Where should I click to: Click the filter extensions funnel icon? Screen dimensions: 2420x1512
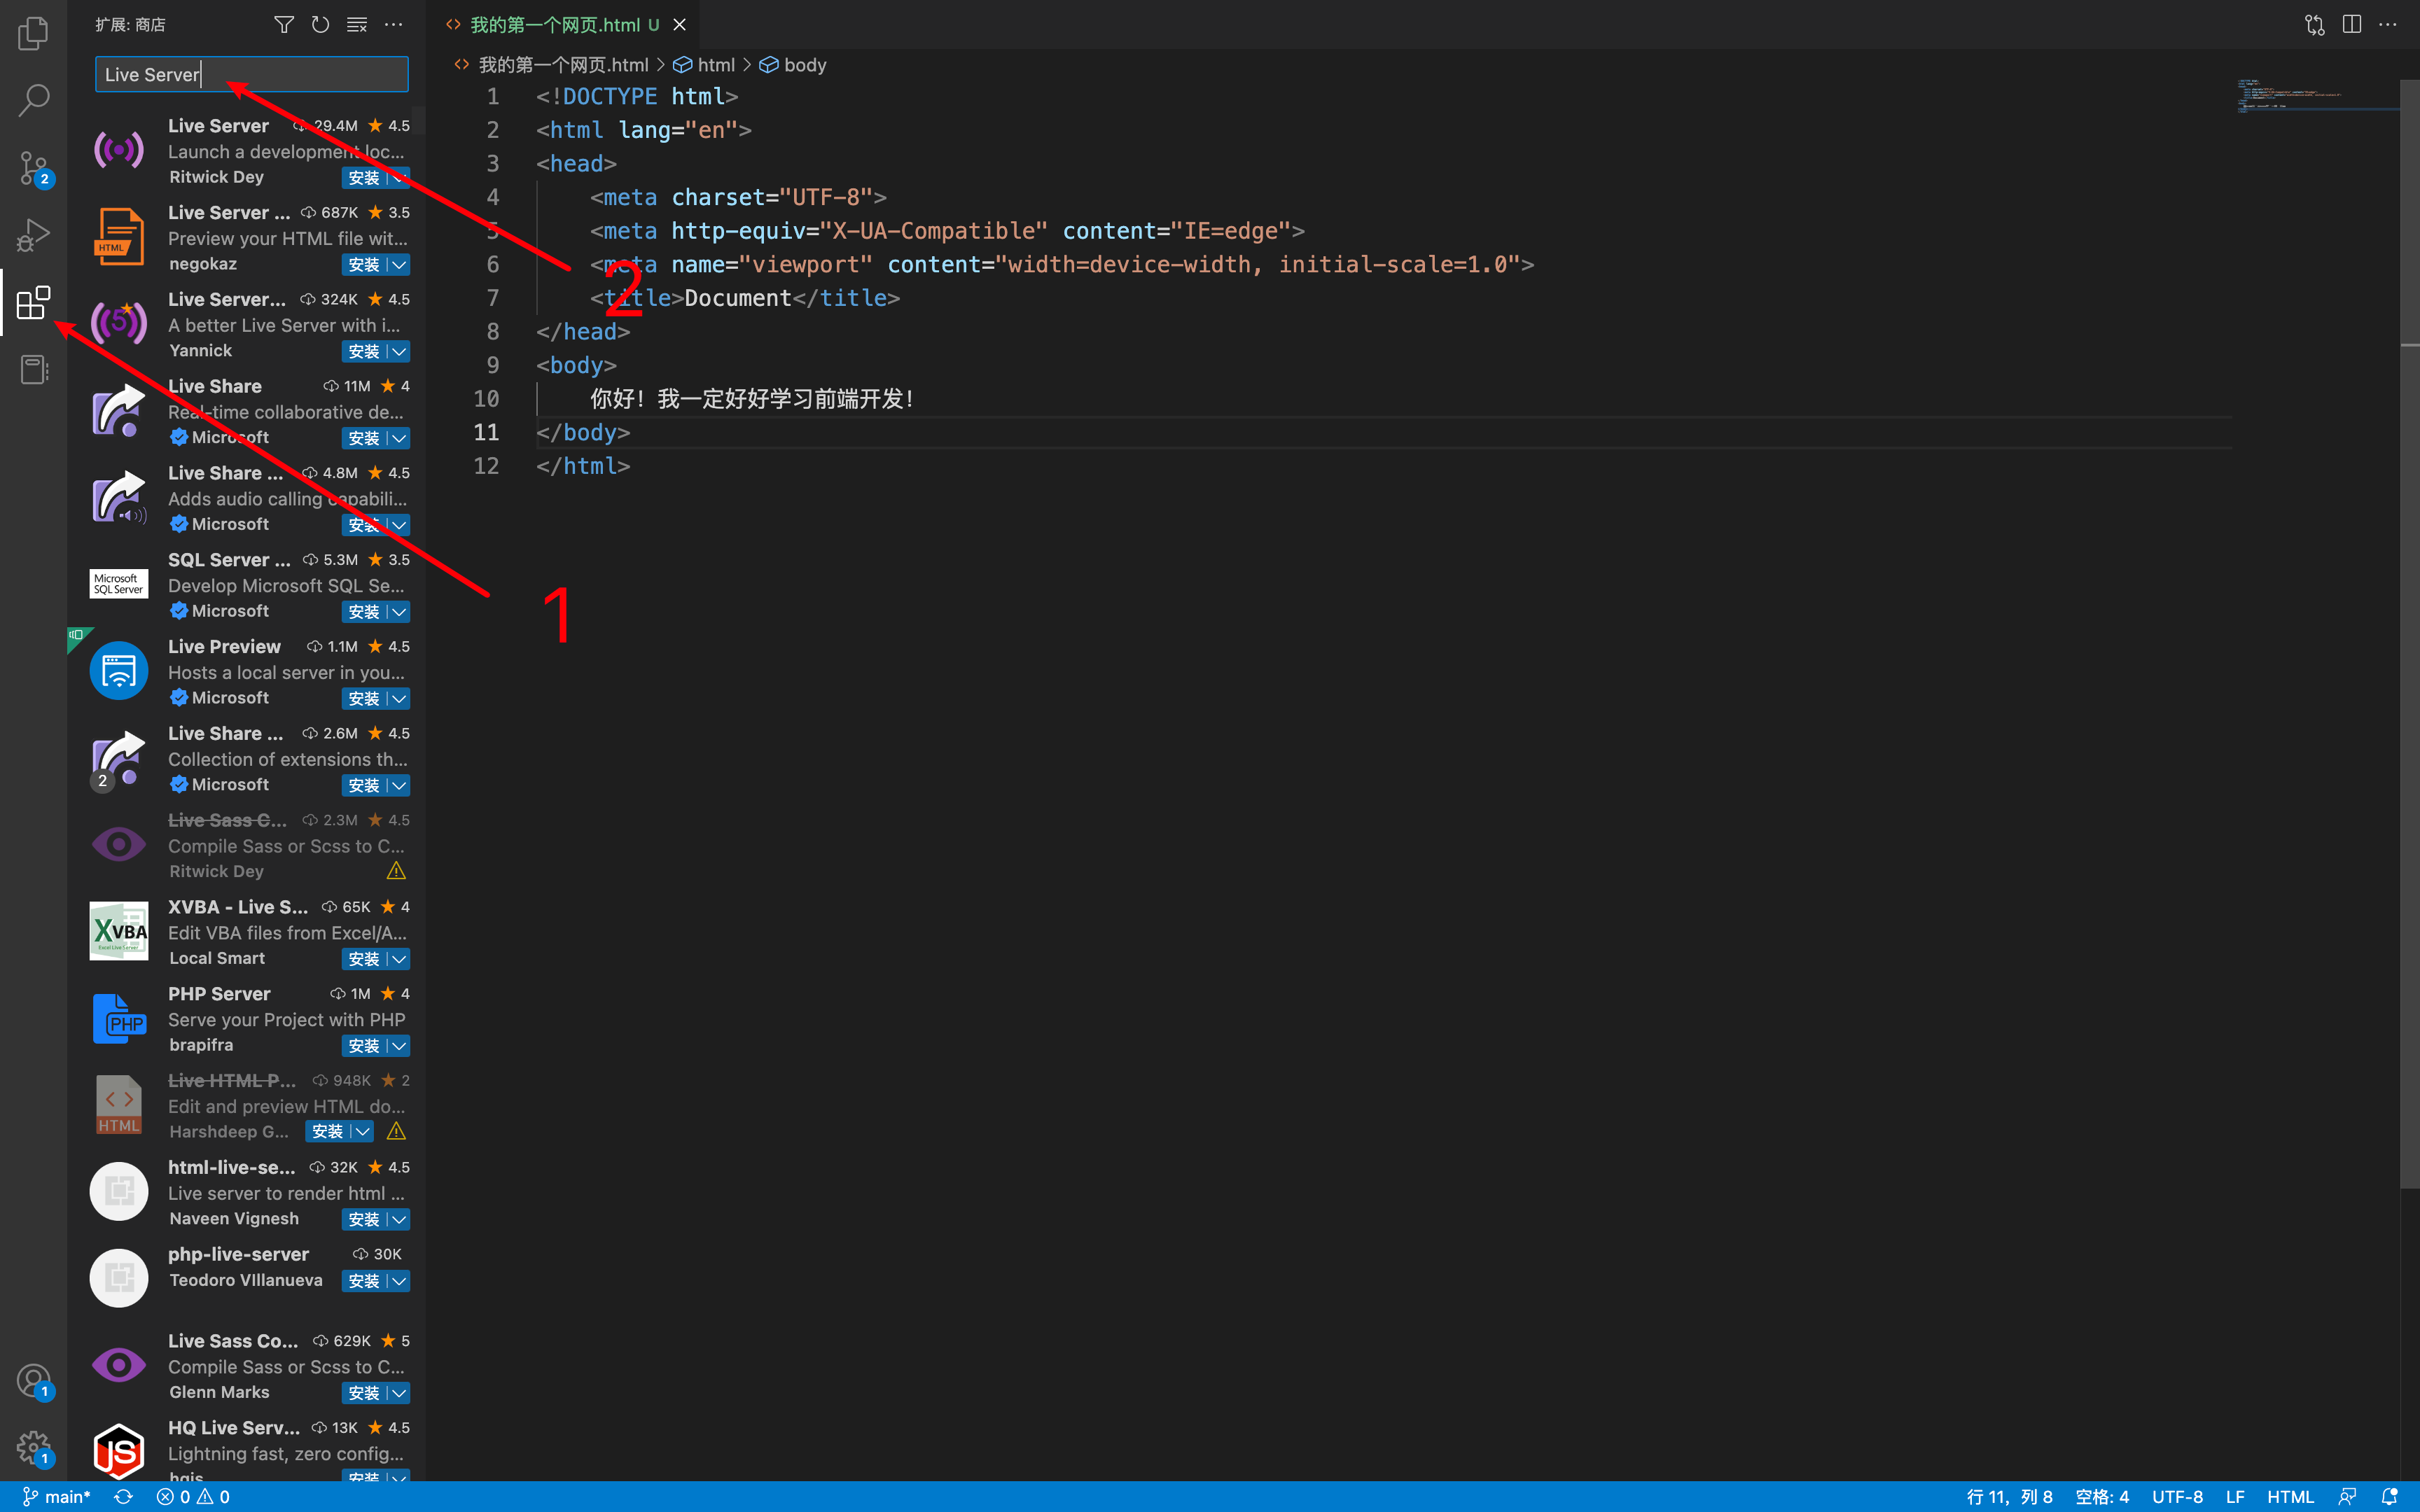(x=284, y=24)
